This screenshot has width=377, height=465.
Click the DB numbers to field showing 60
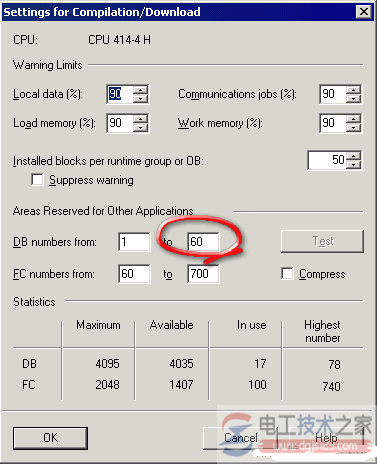click(203, 242)
